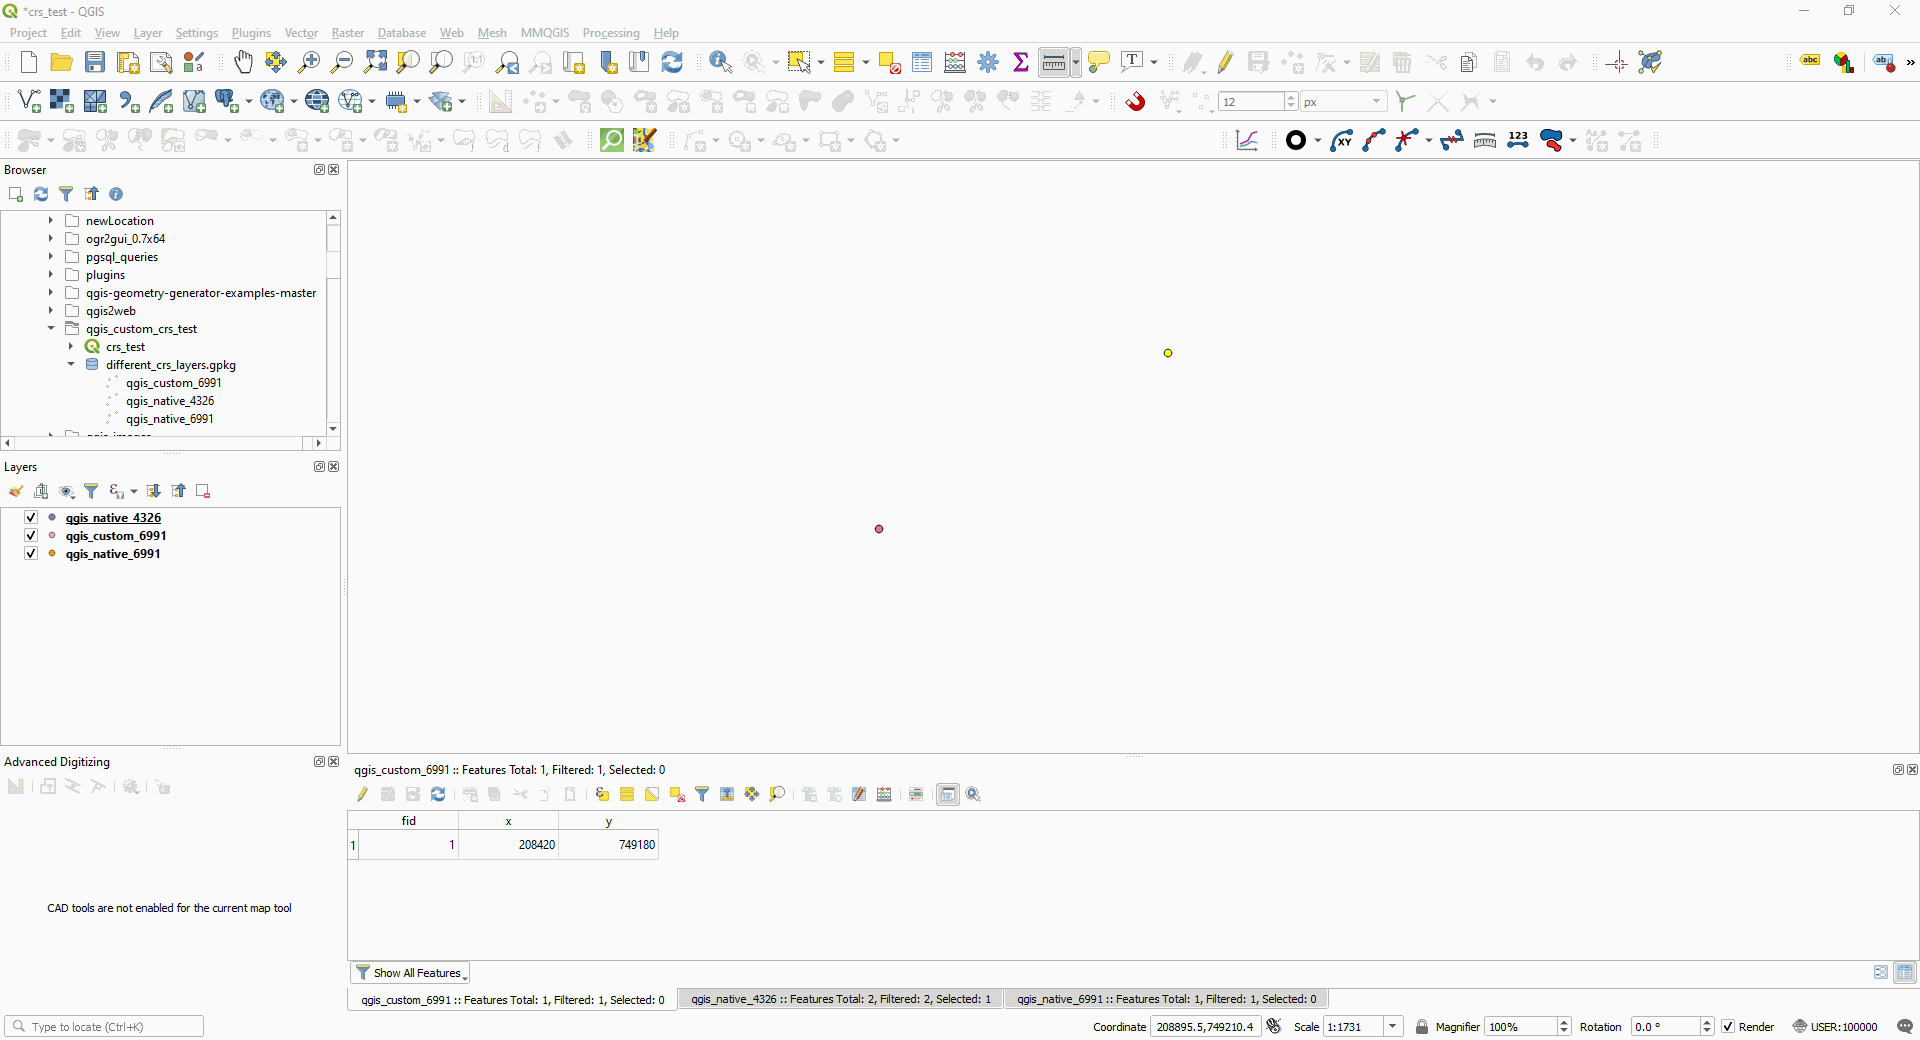Open the Scale dropdown

pos(1394,1026)
